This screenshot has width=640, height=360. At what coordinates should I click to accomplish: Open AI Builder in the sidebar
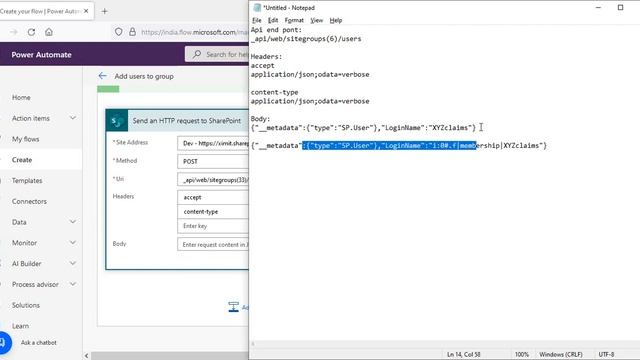coord(27,264)
